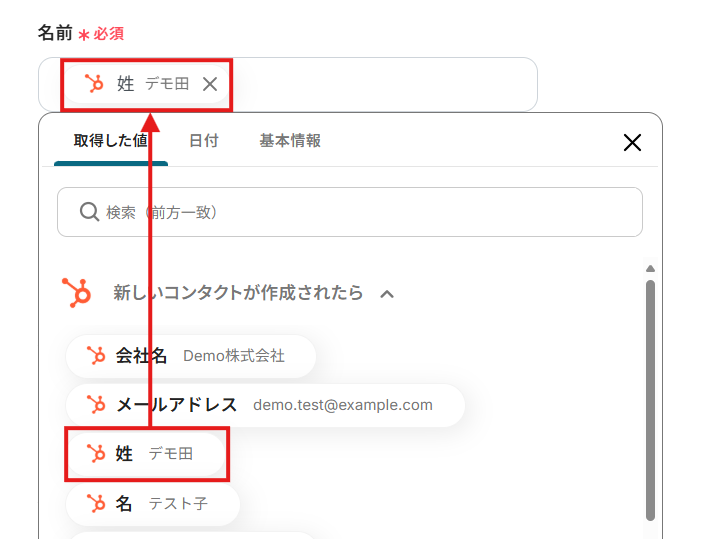The width and height of the screenshot is (705, 539).
Task: Click HubSpot icon on メールアドレス row
Action: click(96, 405)
